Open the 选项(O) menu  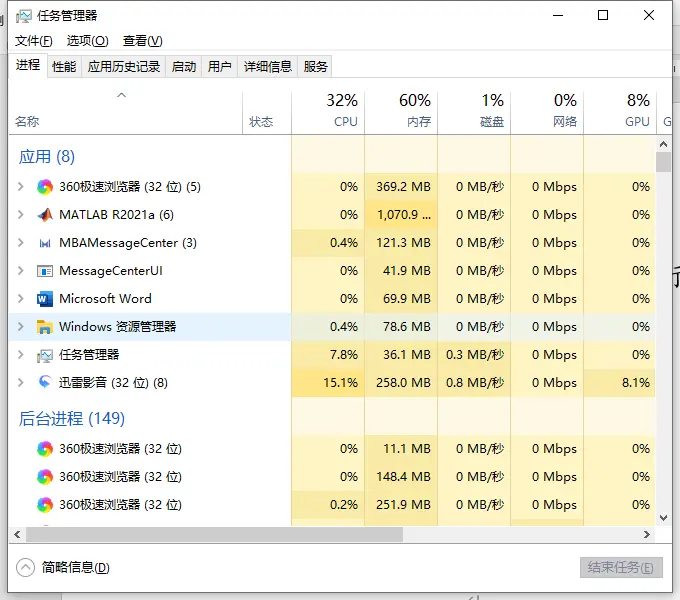(x=87, y=41)
